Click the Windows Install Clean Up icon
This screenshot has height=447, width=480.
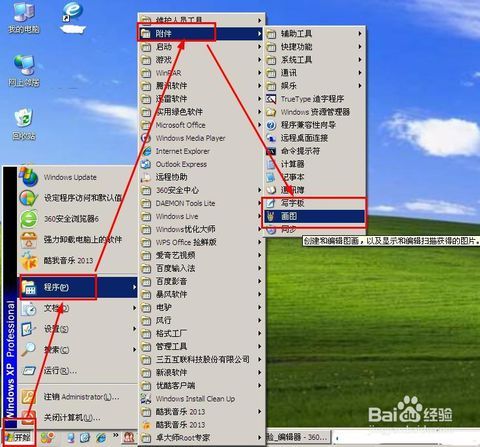pyautogui.click(x=146, y=398)
